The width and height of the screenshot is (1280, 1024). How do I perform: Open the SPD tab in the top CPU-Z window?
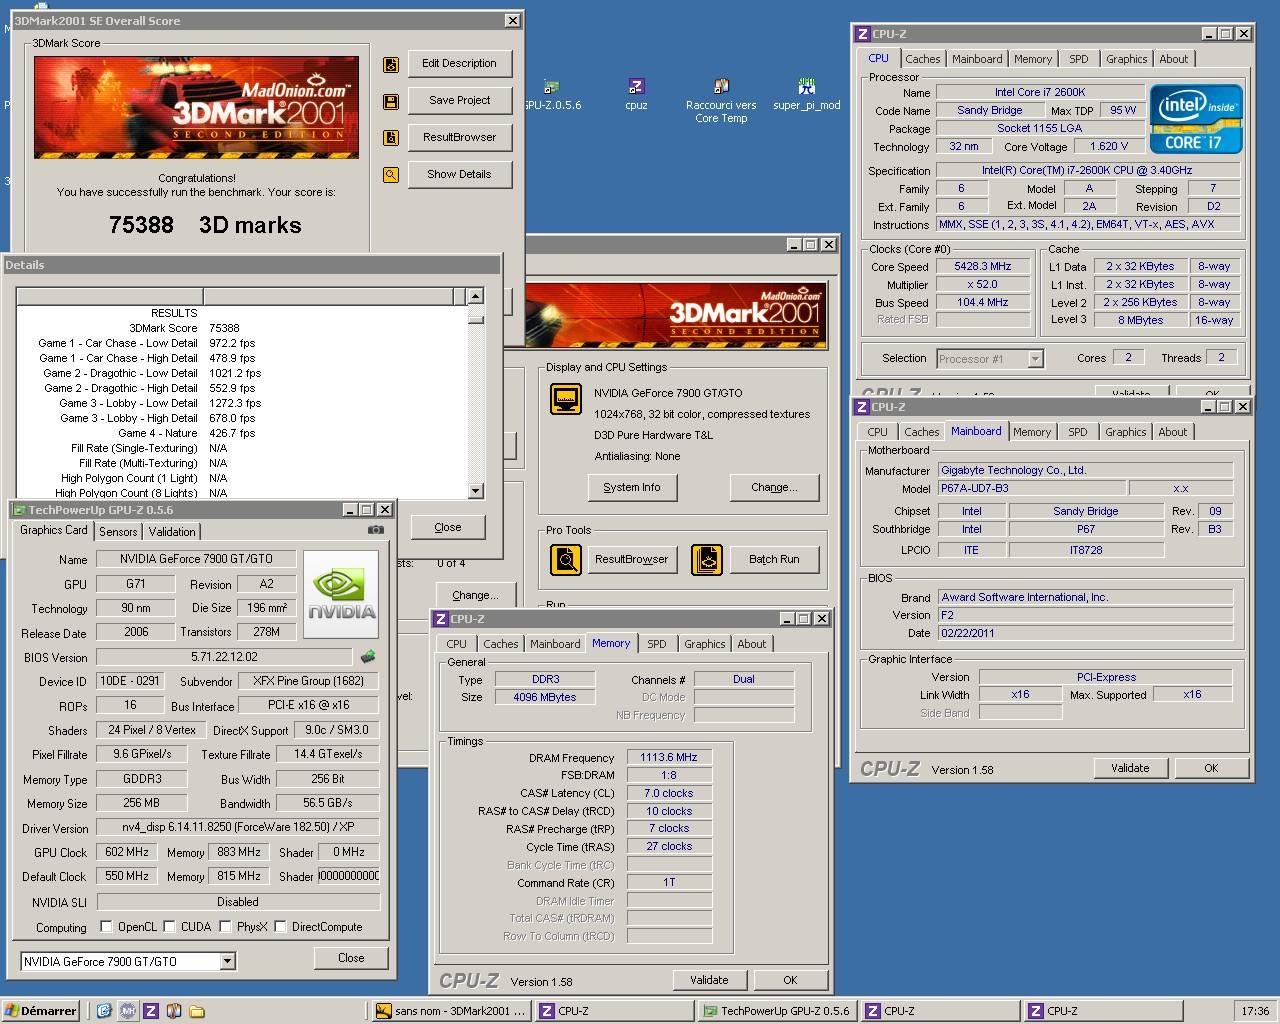click(x=1078, y=59)
